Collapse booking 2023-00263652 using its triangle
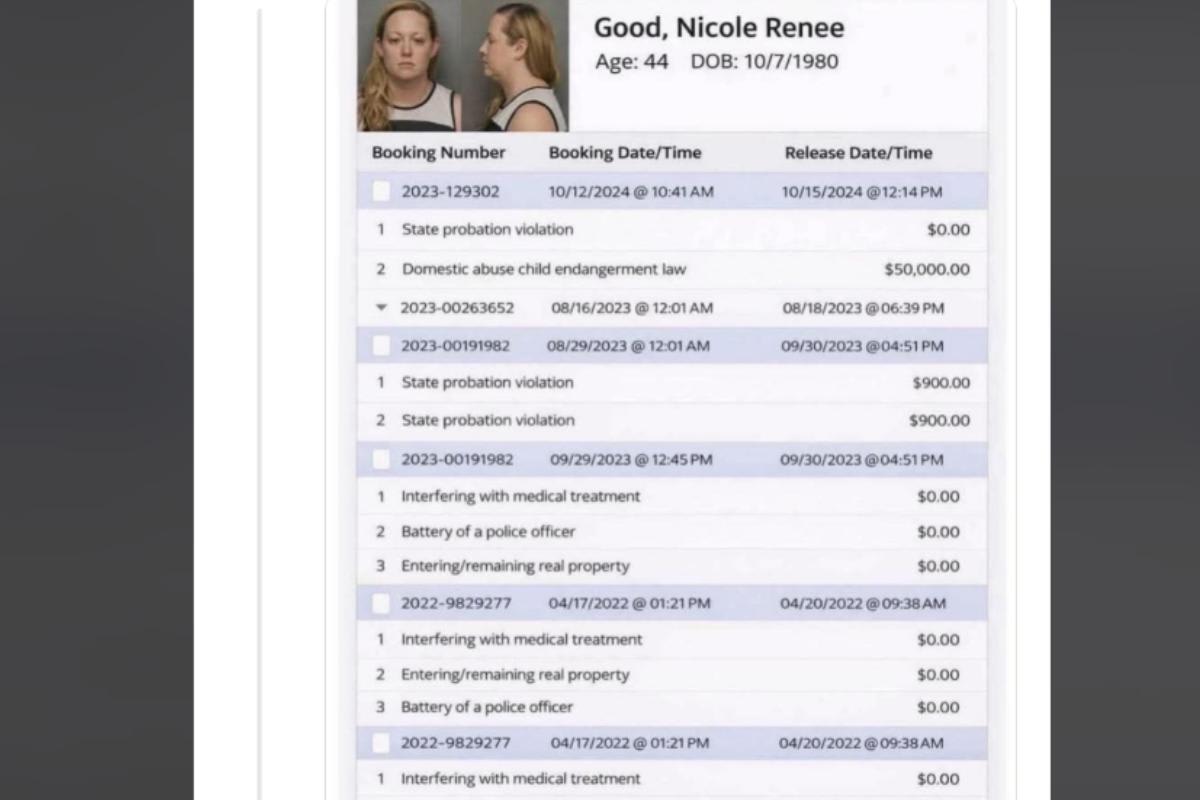 click(x=381, y=308)
